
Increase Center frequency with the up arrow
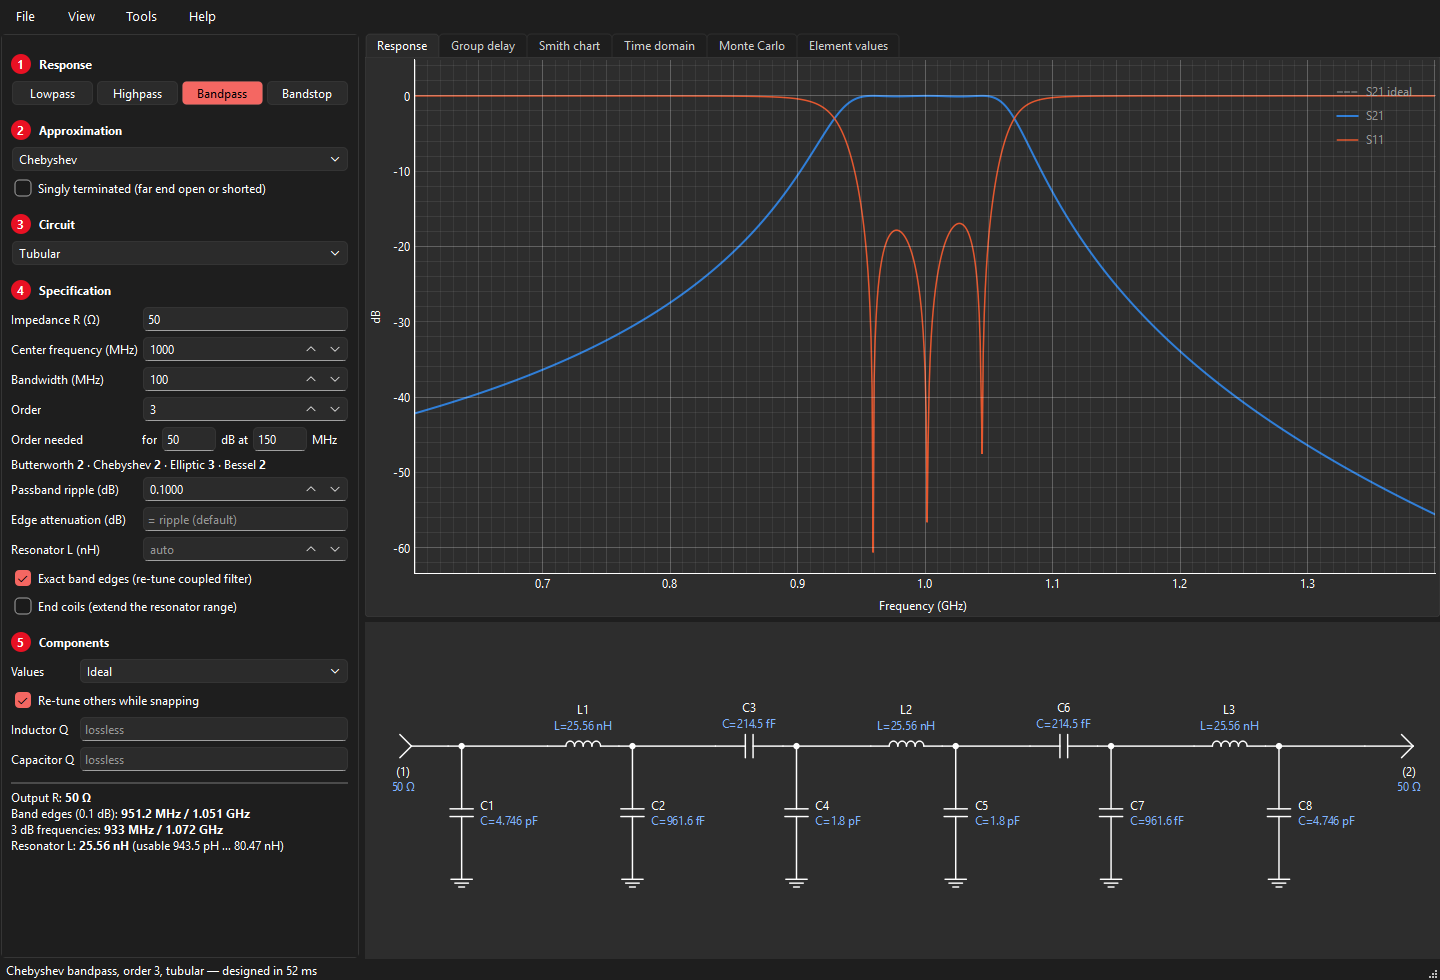click(311, 349)
